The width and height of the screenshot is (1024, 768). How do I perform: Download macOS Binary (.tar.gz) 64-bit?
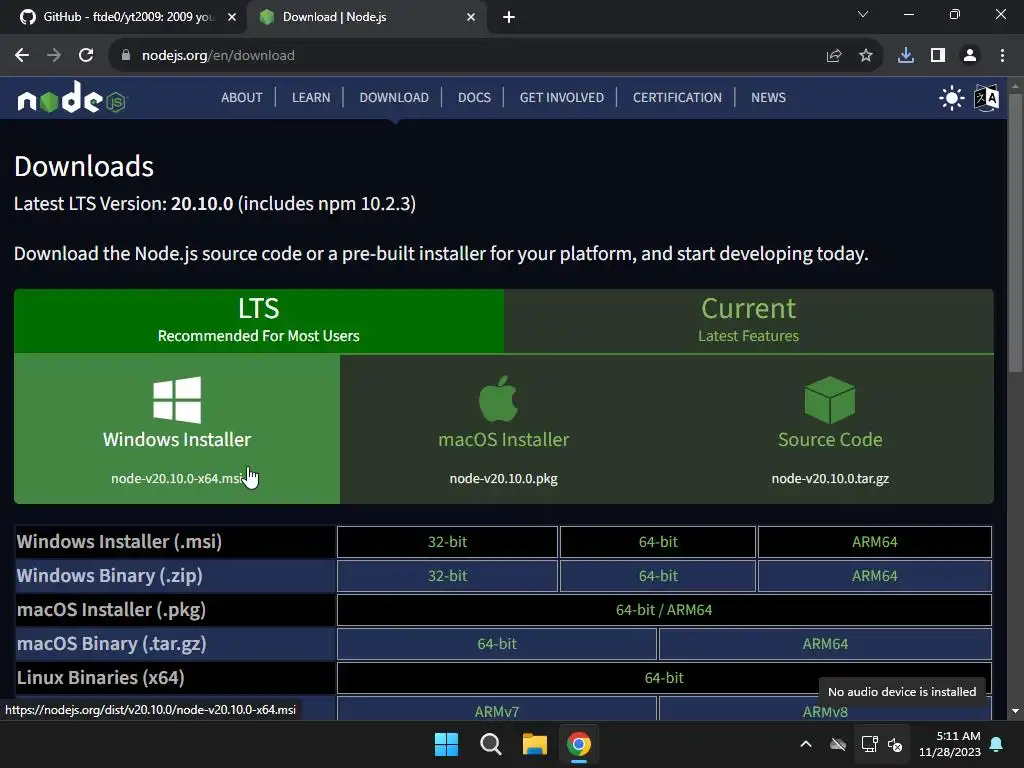point(497,644)
